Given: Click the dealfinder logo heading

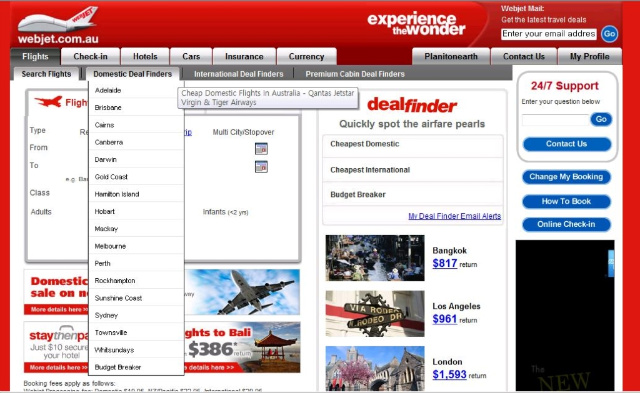Looking at the screenshot, I should [412, 105].
